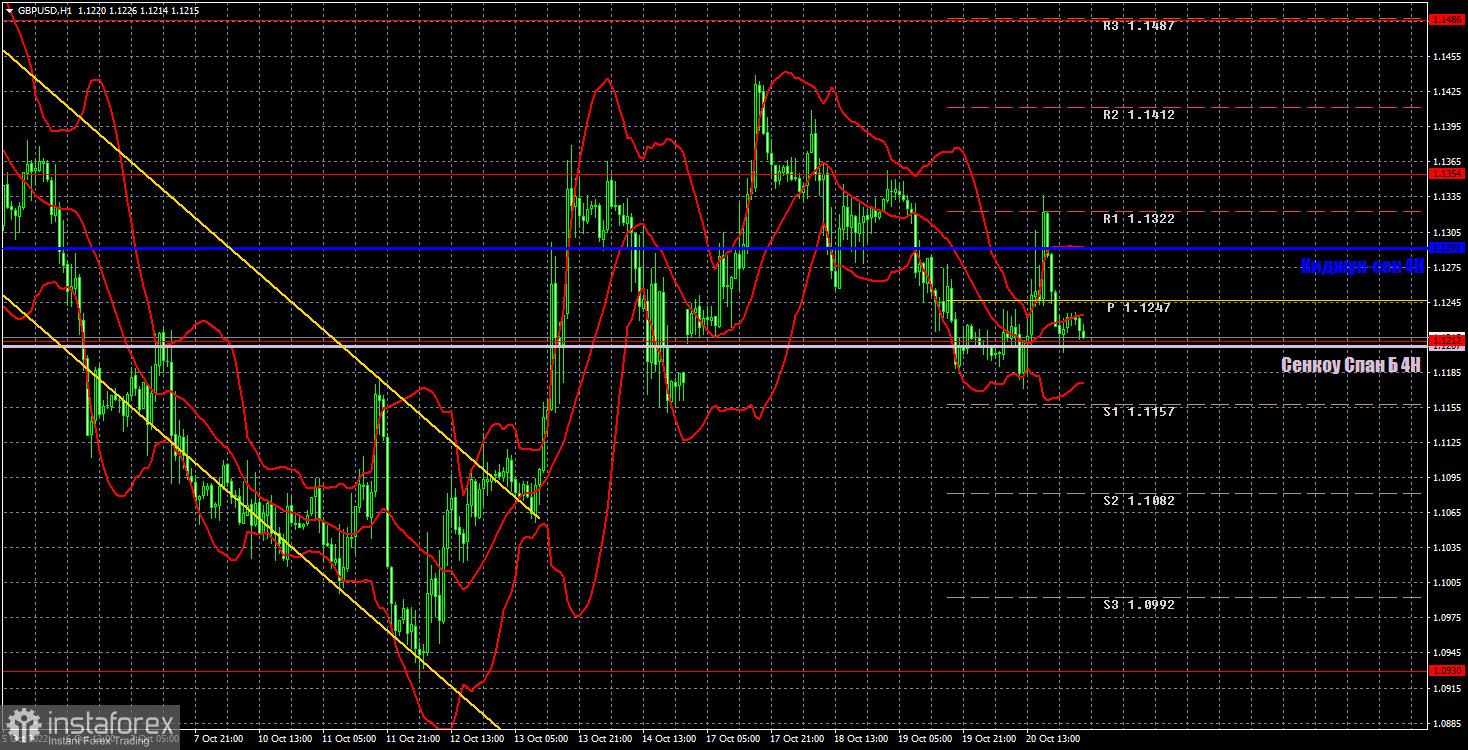Image resolution: width=1468 pixels, height=750 pixels.
Task: Click the Сенкоу Спан Б 4H label
Action: click(x=1351, y=366)
